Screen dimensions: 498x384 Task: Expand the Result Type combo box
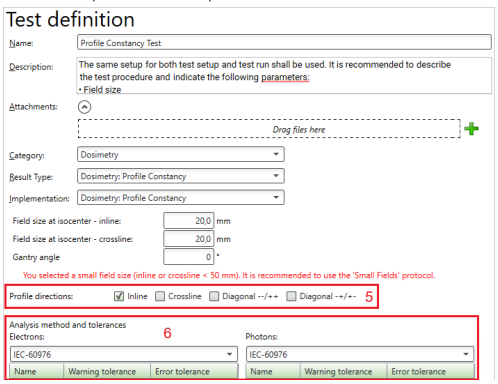point(181,176)
